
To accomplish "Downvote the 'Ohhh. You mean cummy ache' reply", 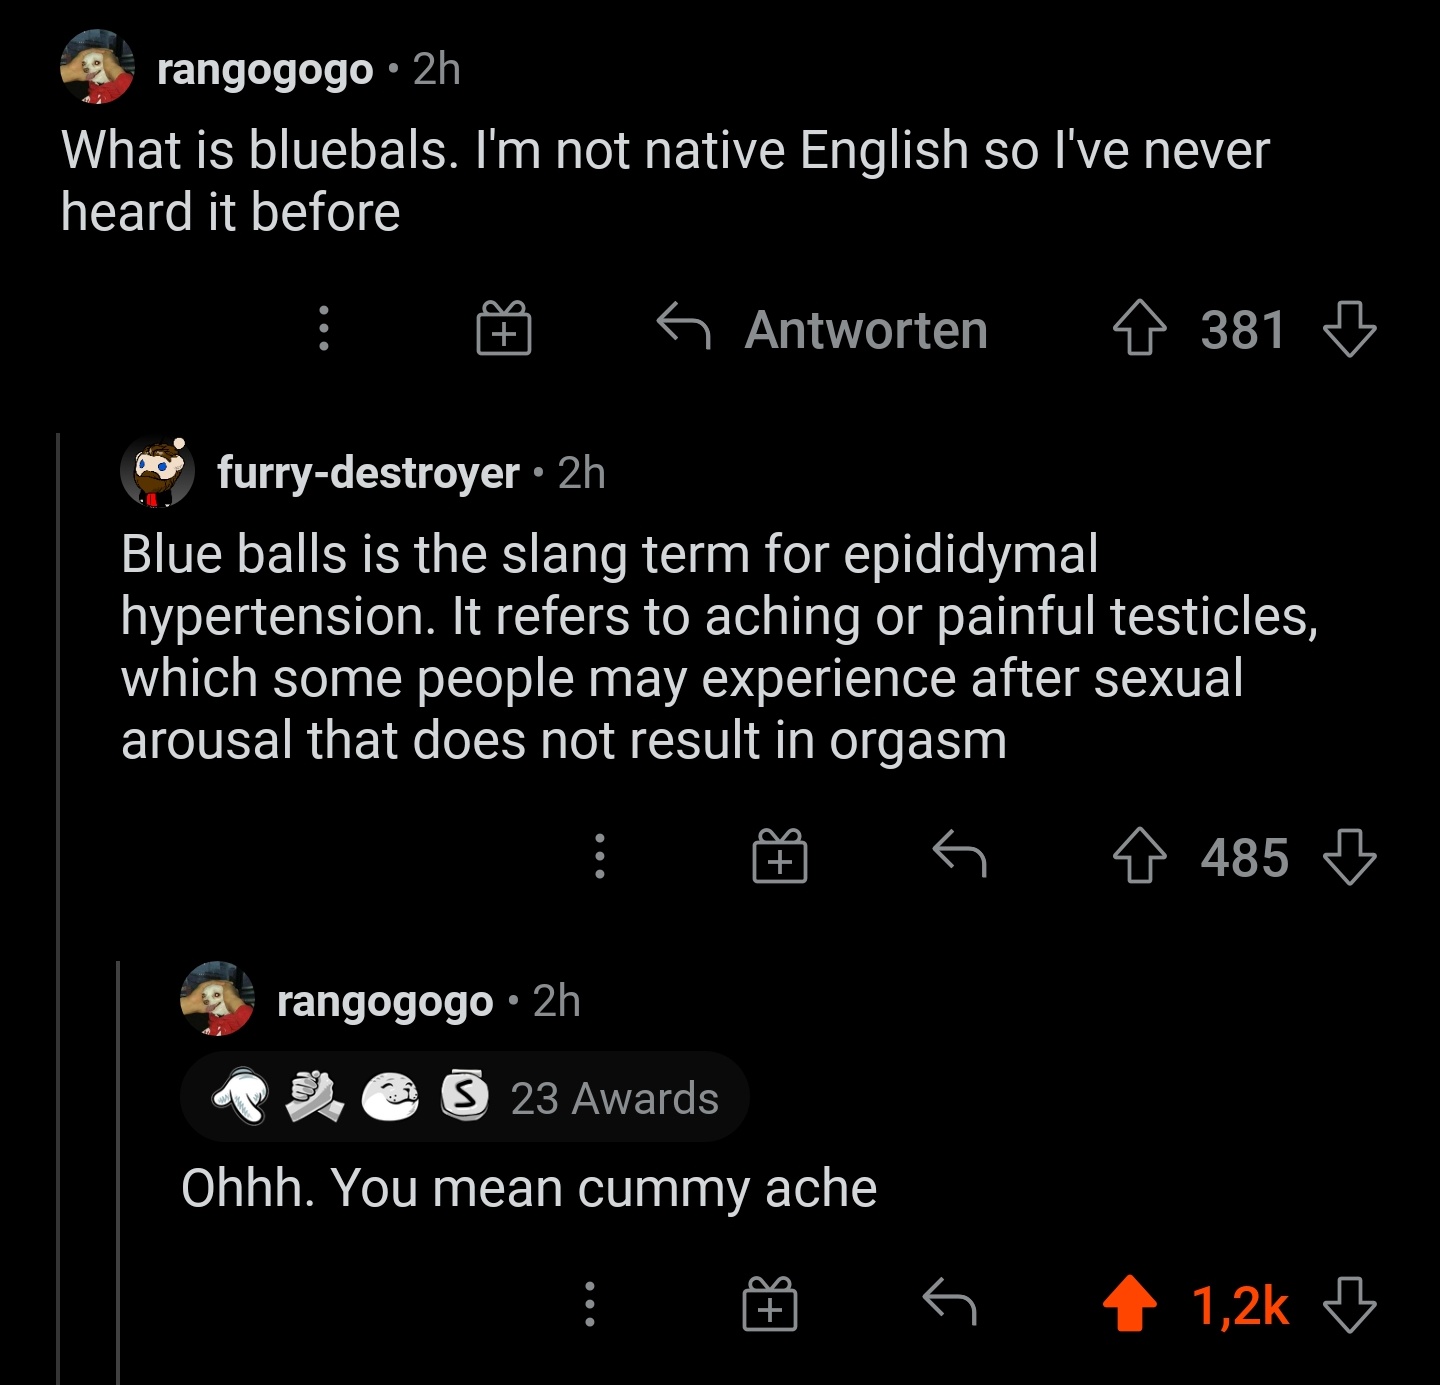I will pyautogui.click(x=1349, y=1304).
